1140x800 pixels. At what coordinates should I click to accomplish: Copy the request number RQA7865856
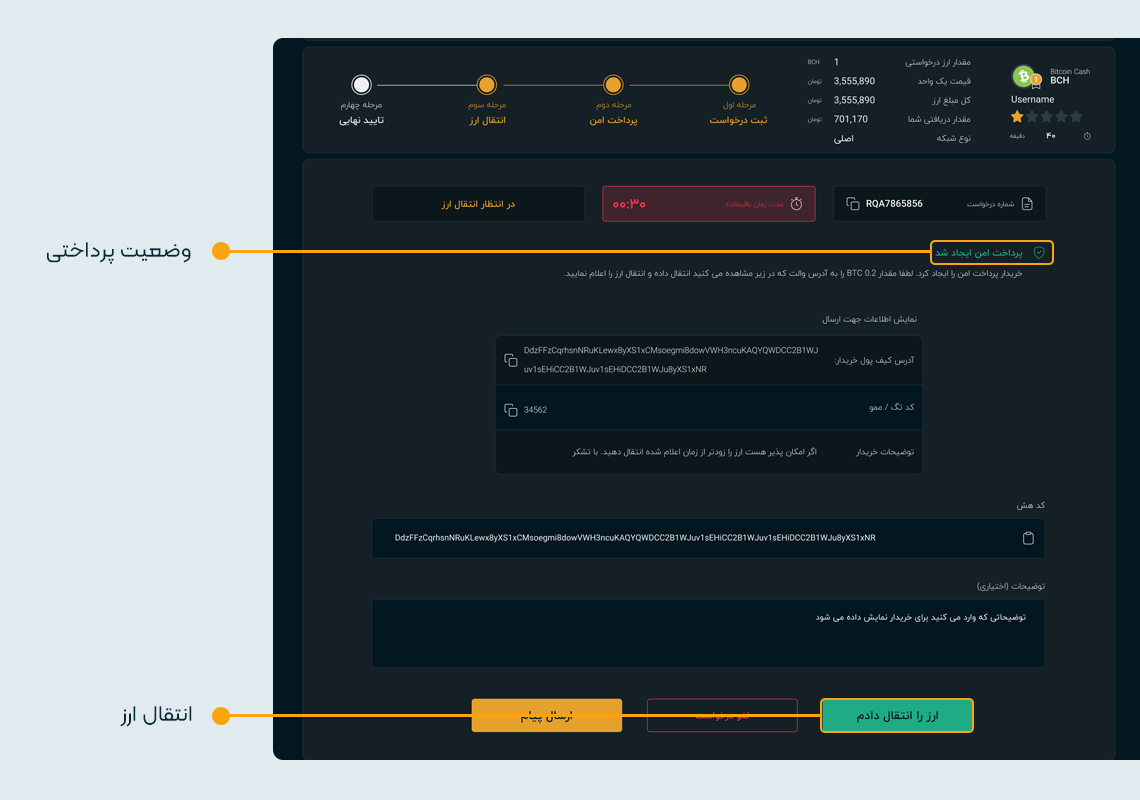tap(853, 204)
